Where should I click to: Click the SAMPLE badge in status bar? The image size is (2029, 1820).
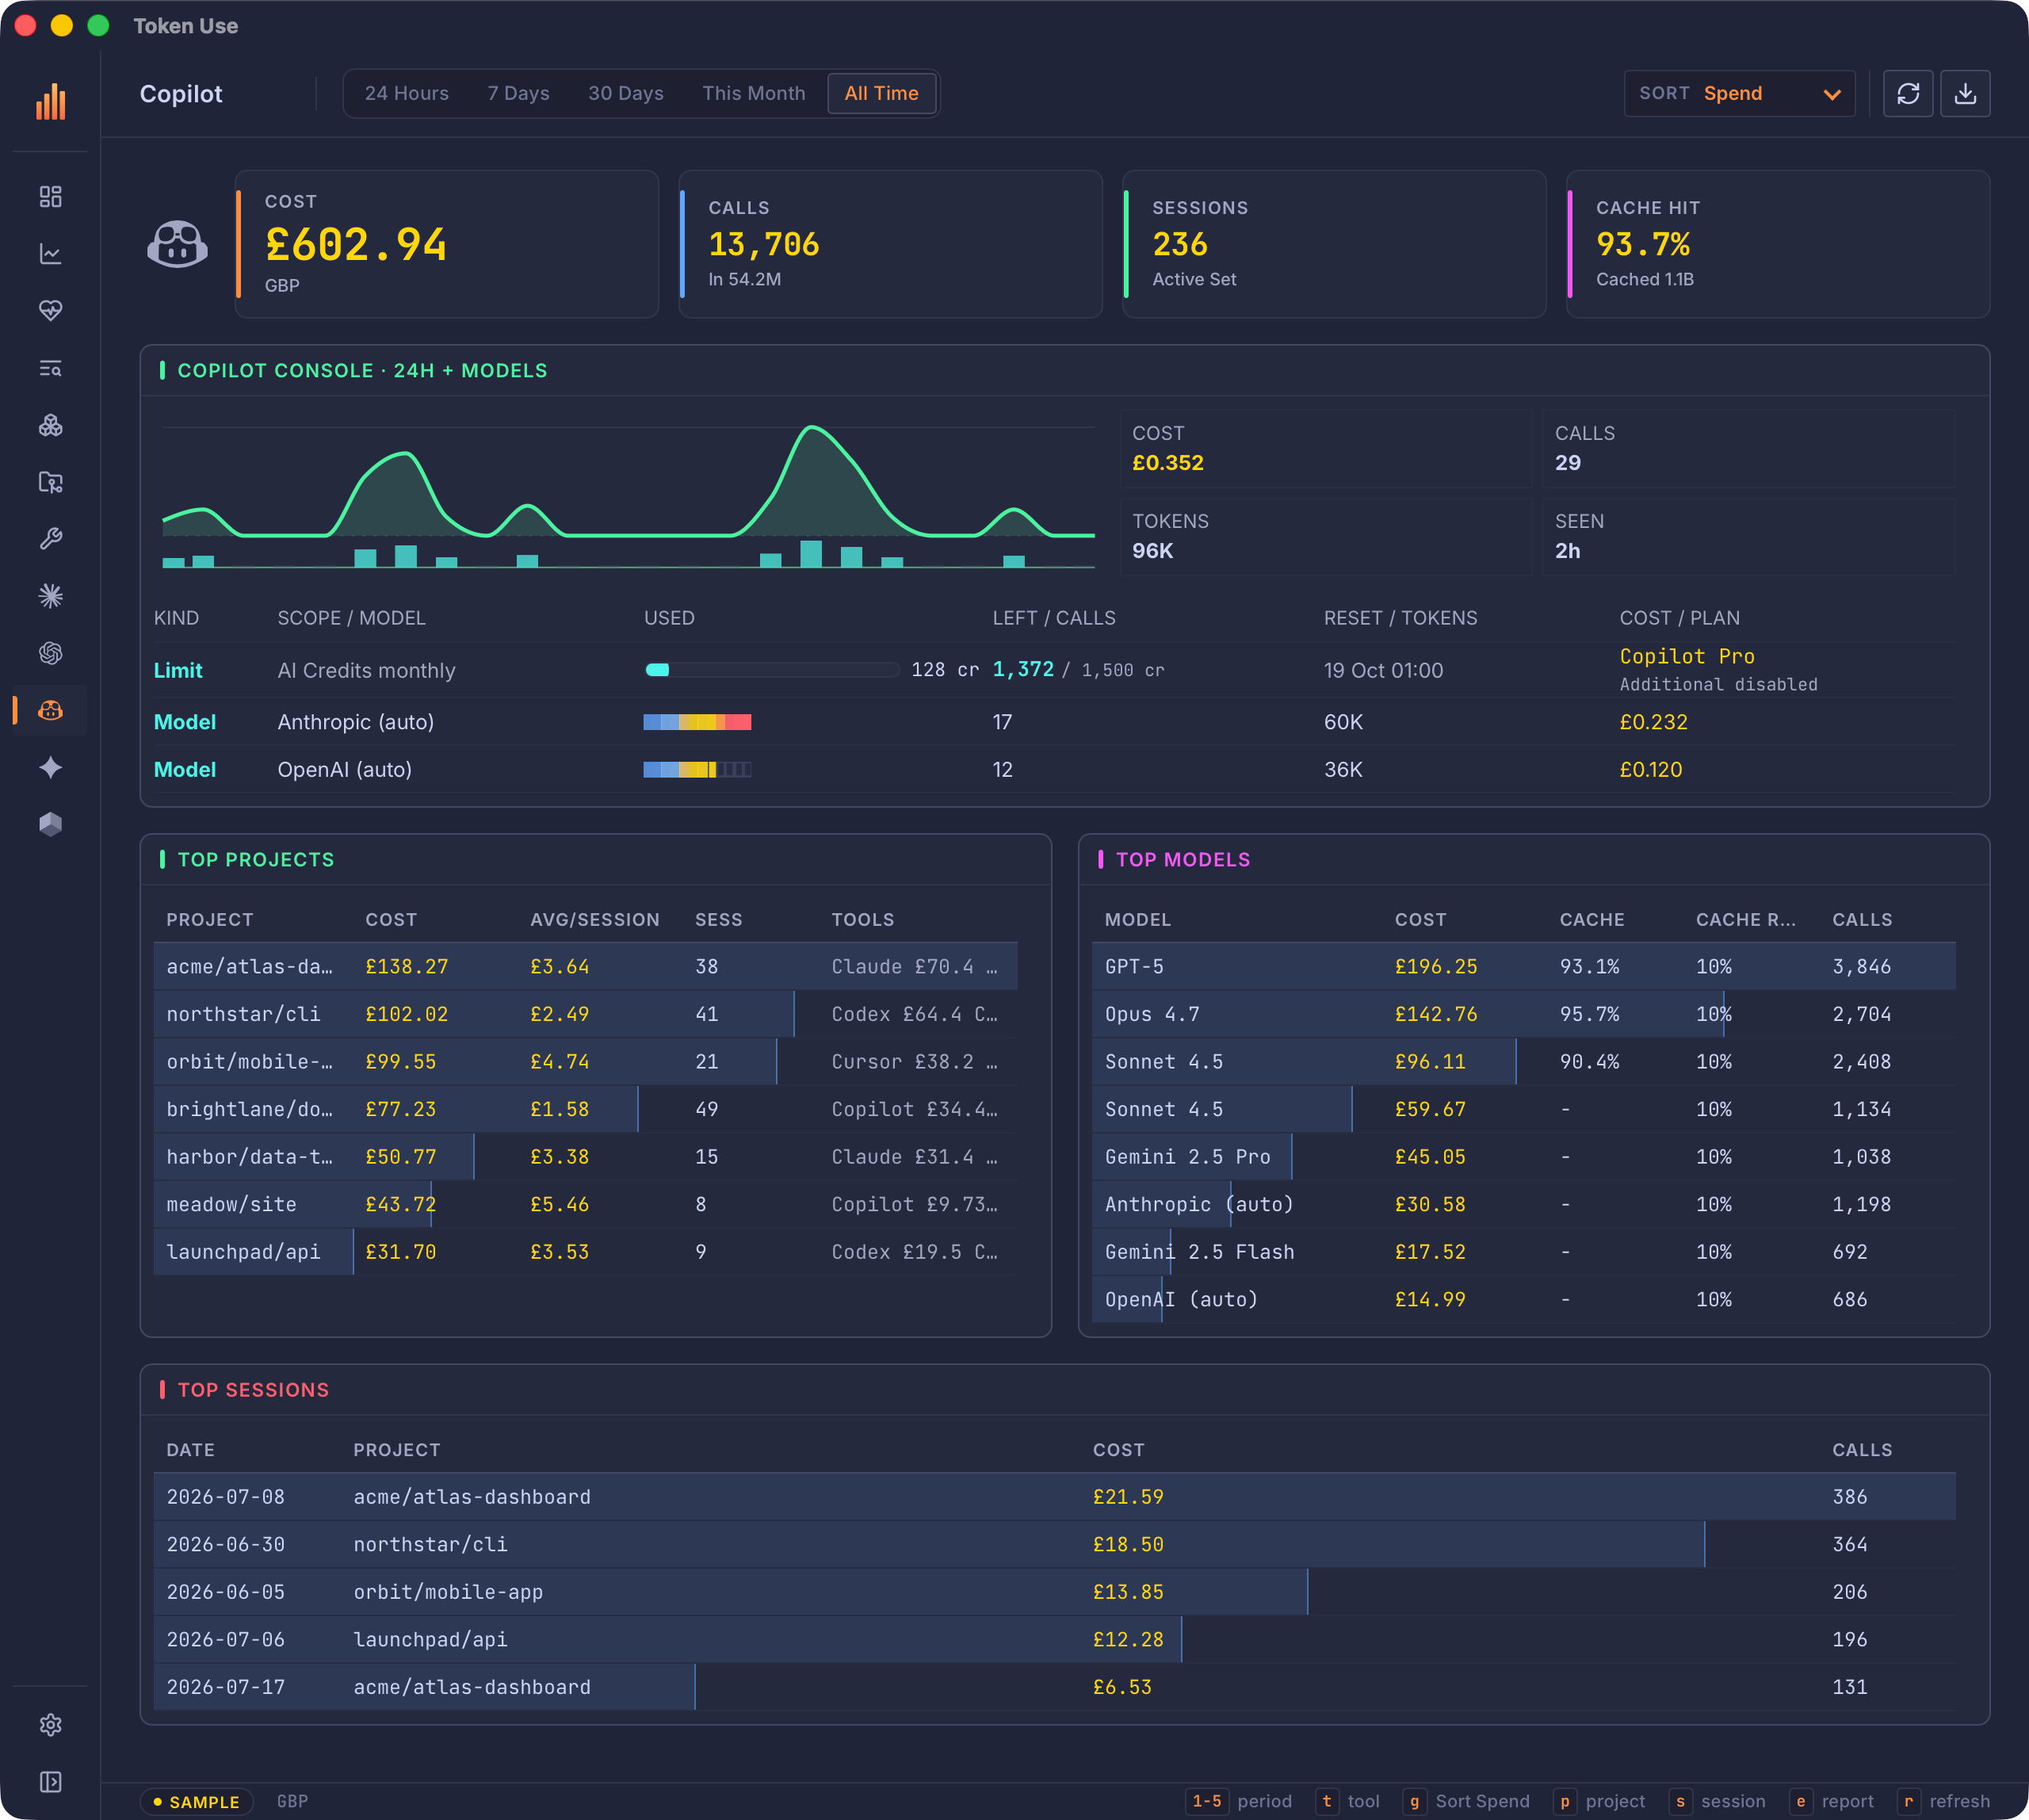(196, 1802)
